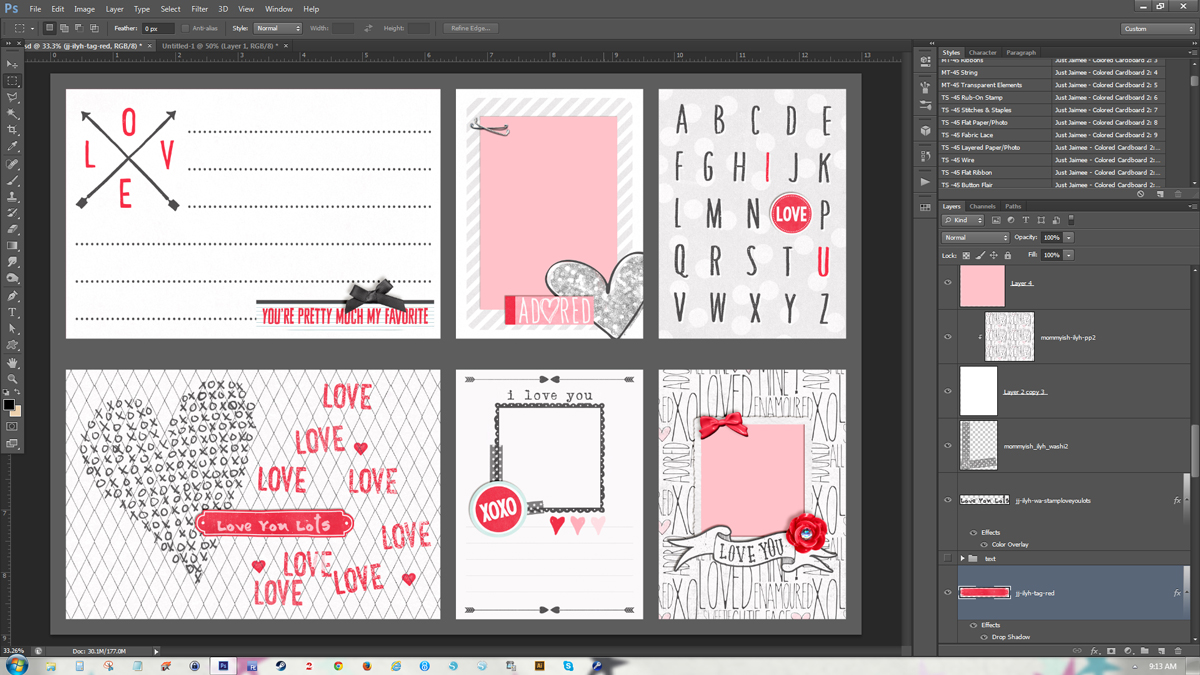Screen dimensions: 1200x675
Task: Switch to the Character tab
Action: point(982,53)
